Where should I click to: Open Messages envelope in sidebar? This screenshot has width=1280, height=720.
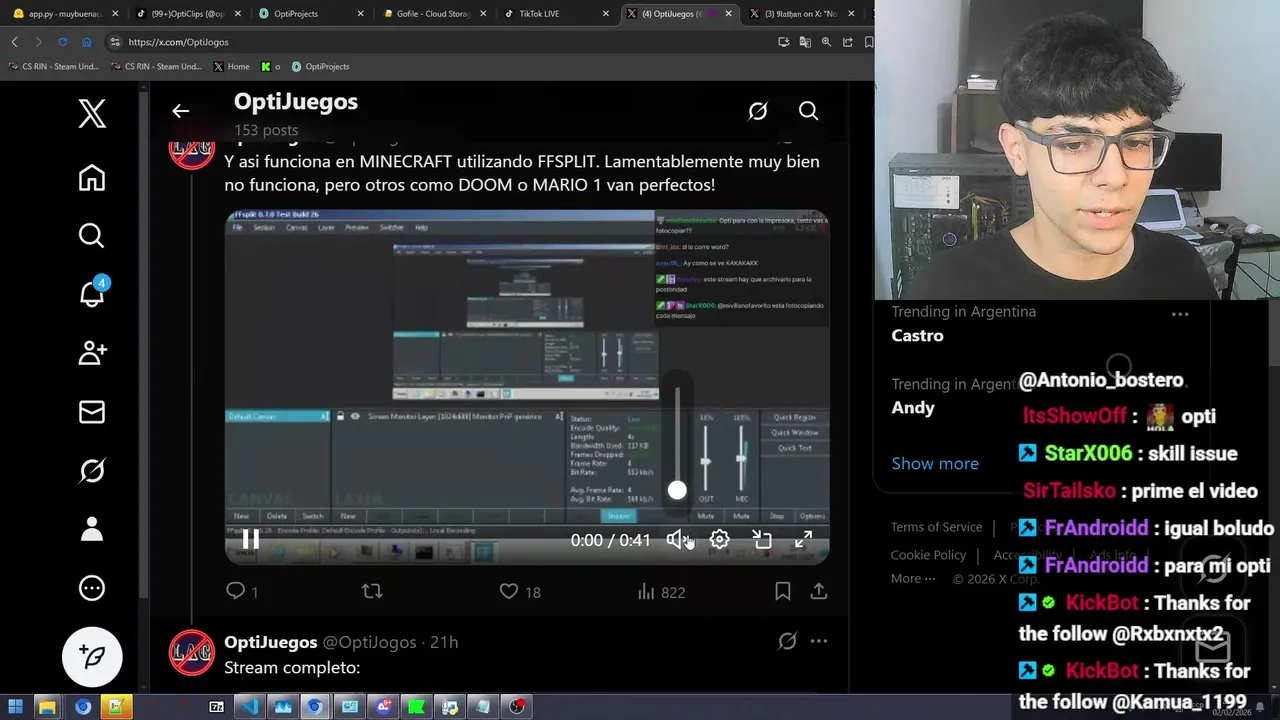coord(92,412)
